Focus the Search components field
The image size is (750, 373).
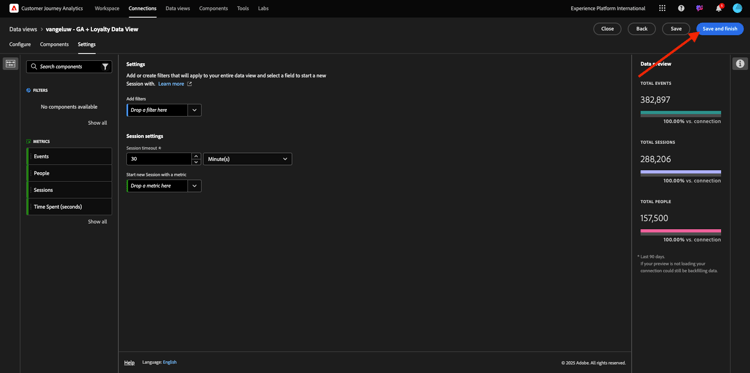point(69,67)
